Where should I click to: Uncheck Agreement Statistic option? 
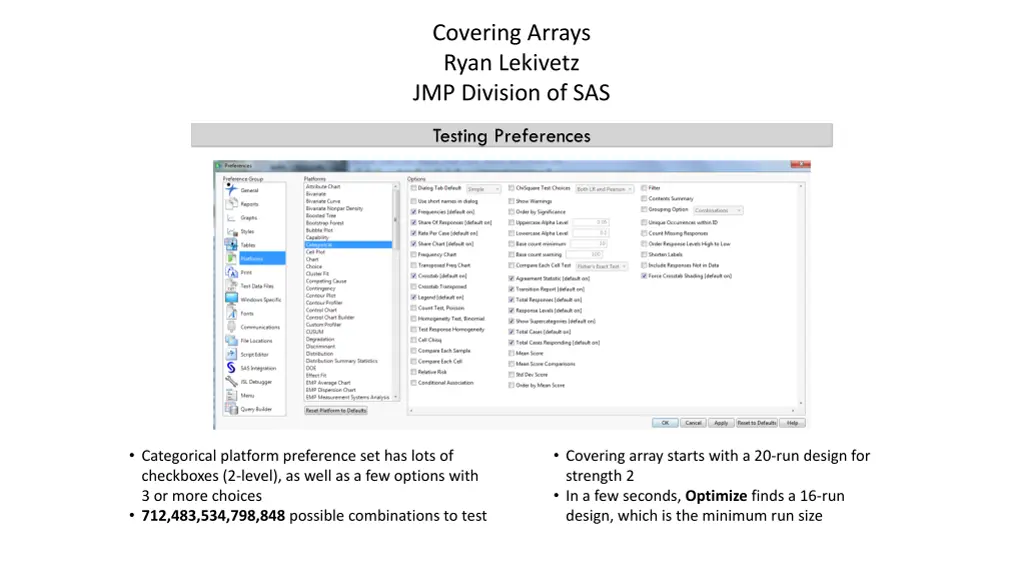511,278
